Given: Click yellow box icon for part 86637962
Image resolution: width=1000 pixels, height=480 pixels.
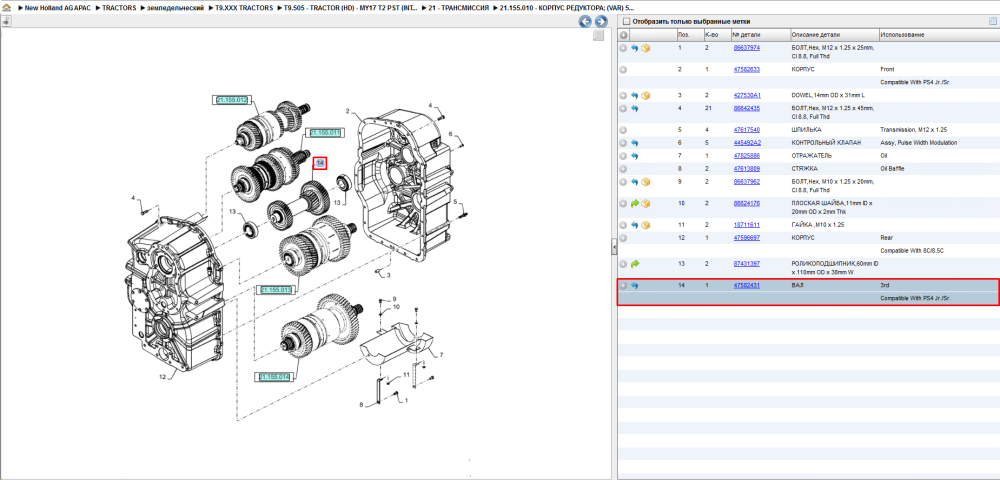Looking at the screenshot, I should coord(645,182).
